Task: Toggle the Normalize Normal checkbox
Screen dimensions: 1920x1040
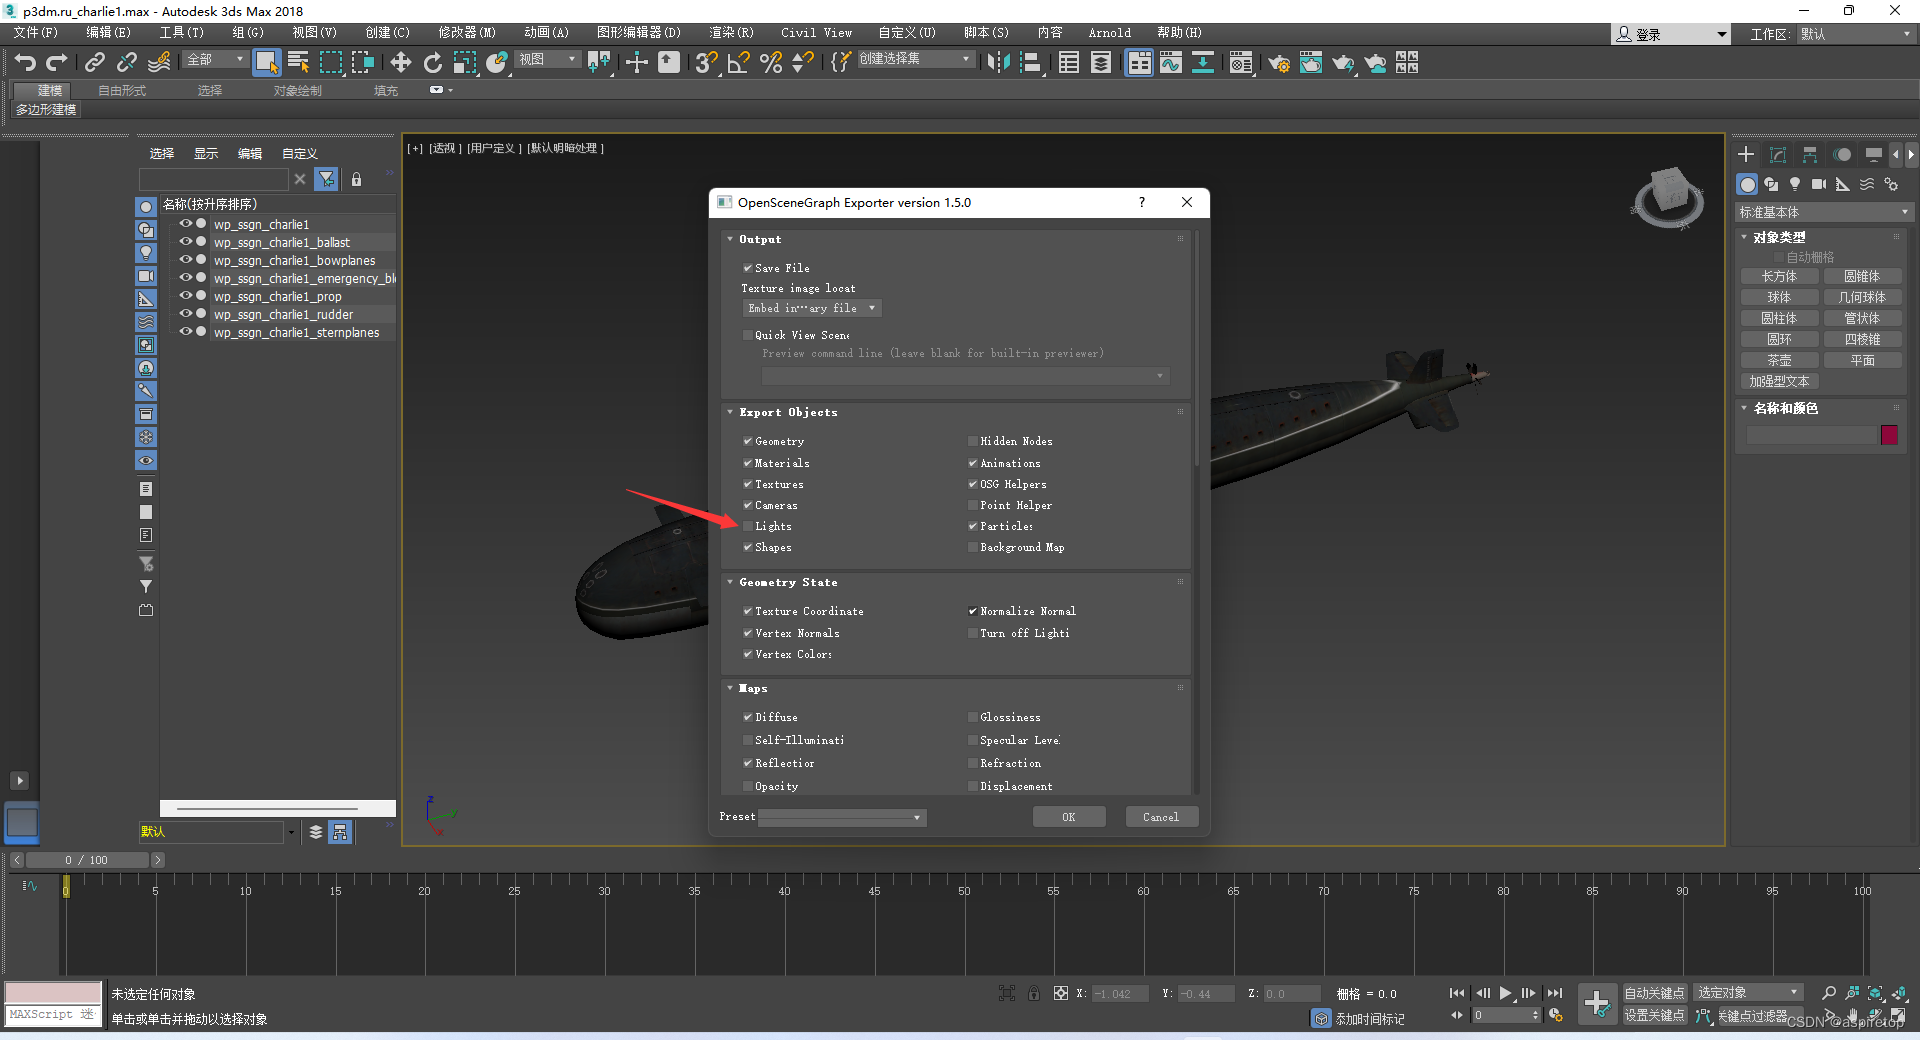Action: click(972, 611)
